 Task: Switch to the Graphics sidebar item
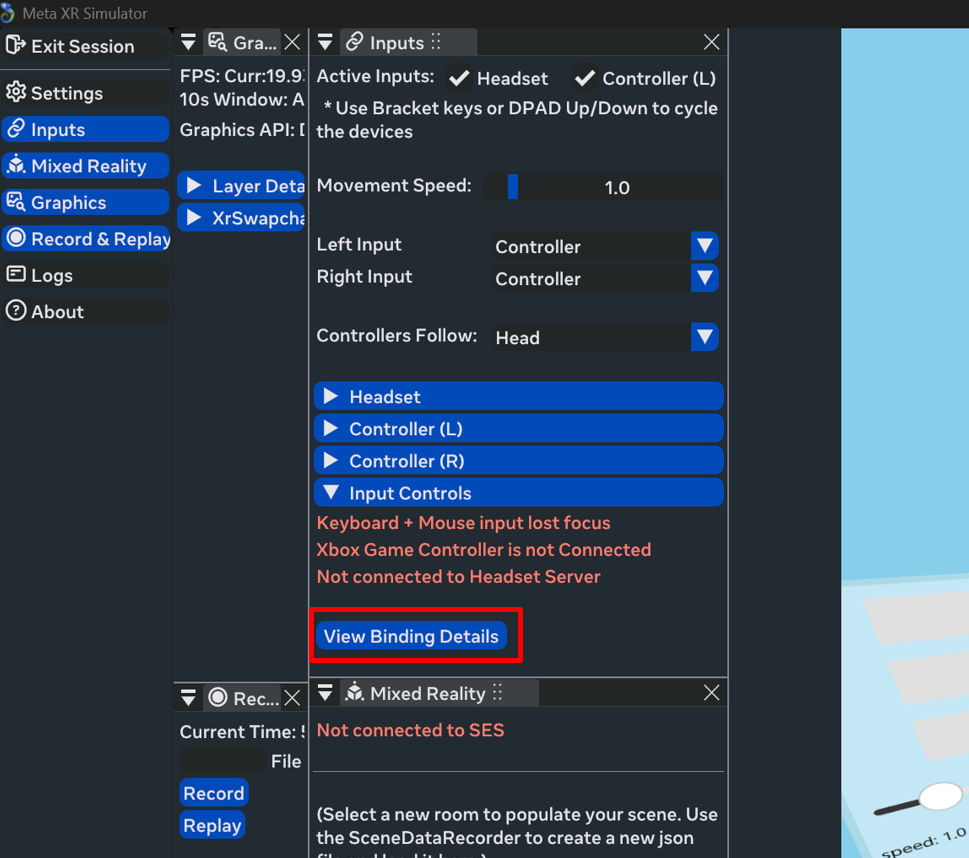[x=68, y=202]
